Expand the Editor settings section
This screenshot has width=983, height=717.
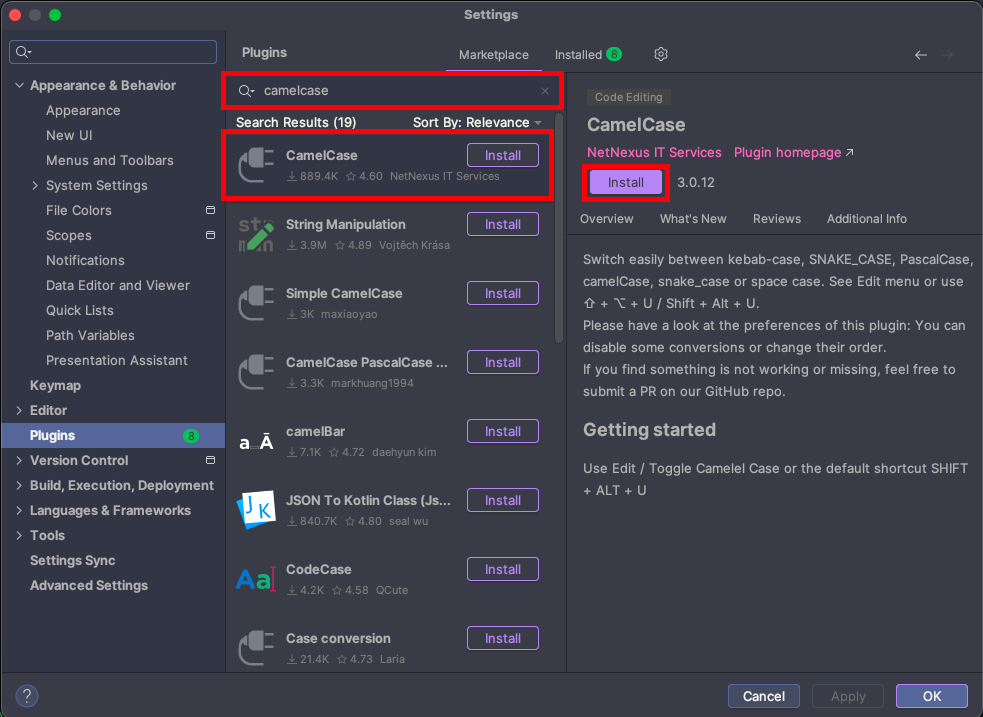pos(19,411)
